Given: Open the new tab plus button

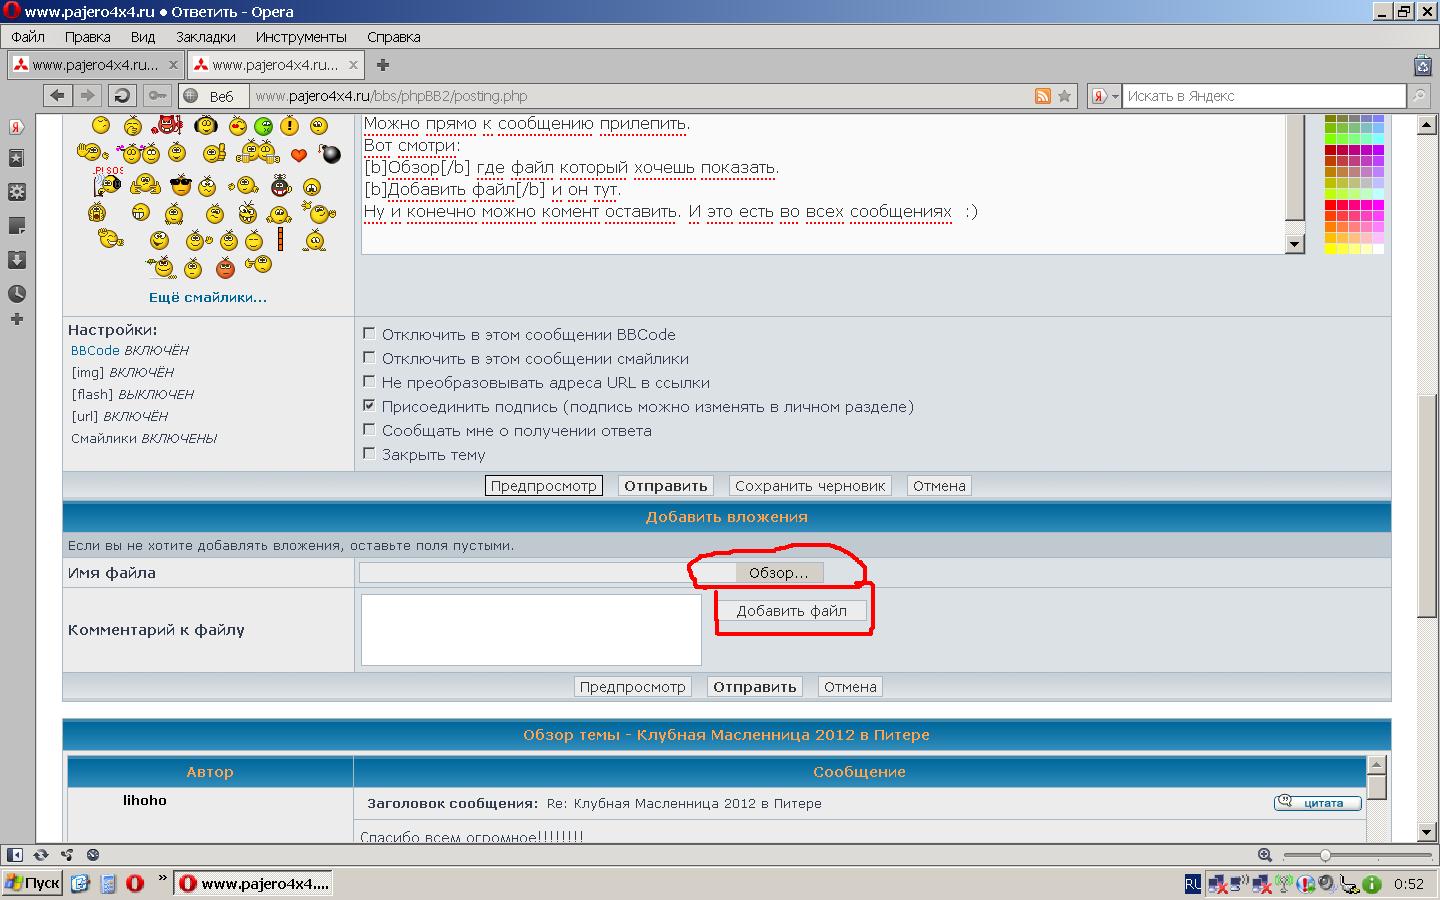Looking at the screenshot, I should coord(382,65).
